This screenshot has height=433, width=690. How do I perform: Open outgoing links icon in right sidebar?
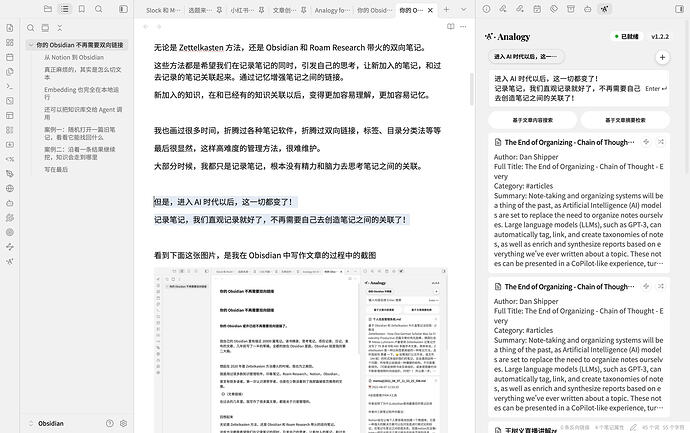click(520, 9)
